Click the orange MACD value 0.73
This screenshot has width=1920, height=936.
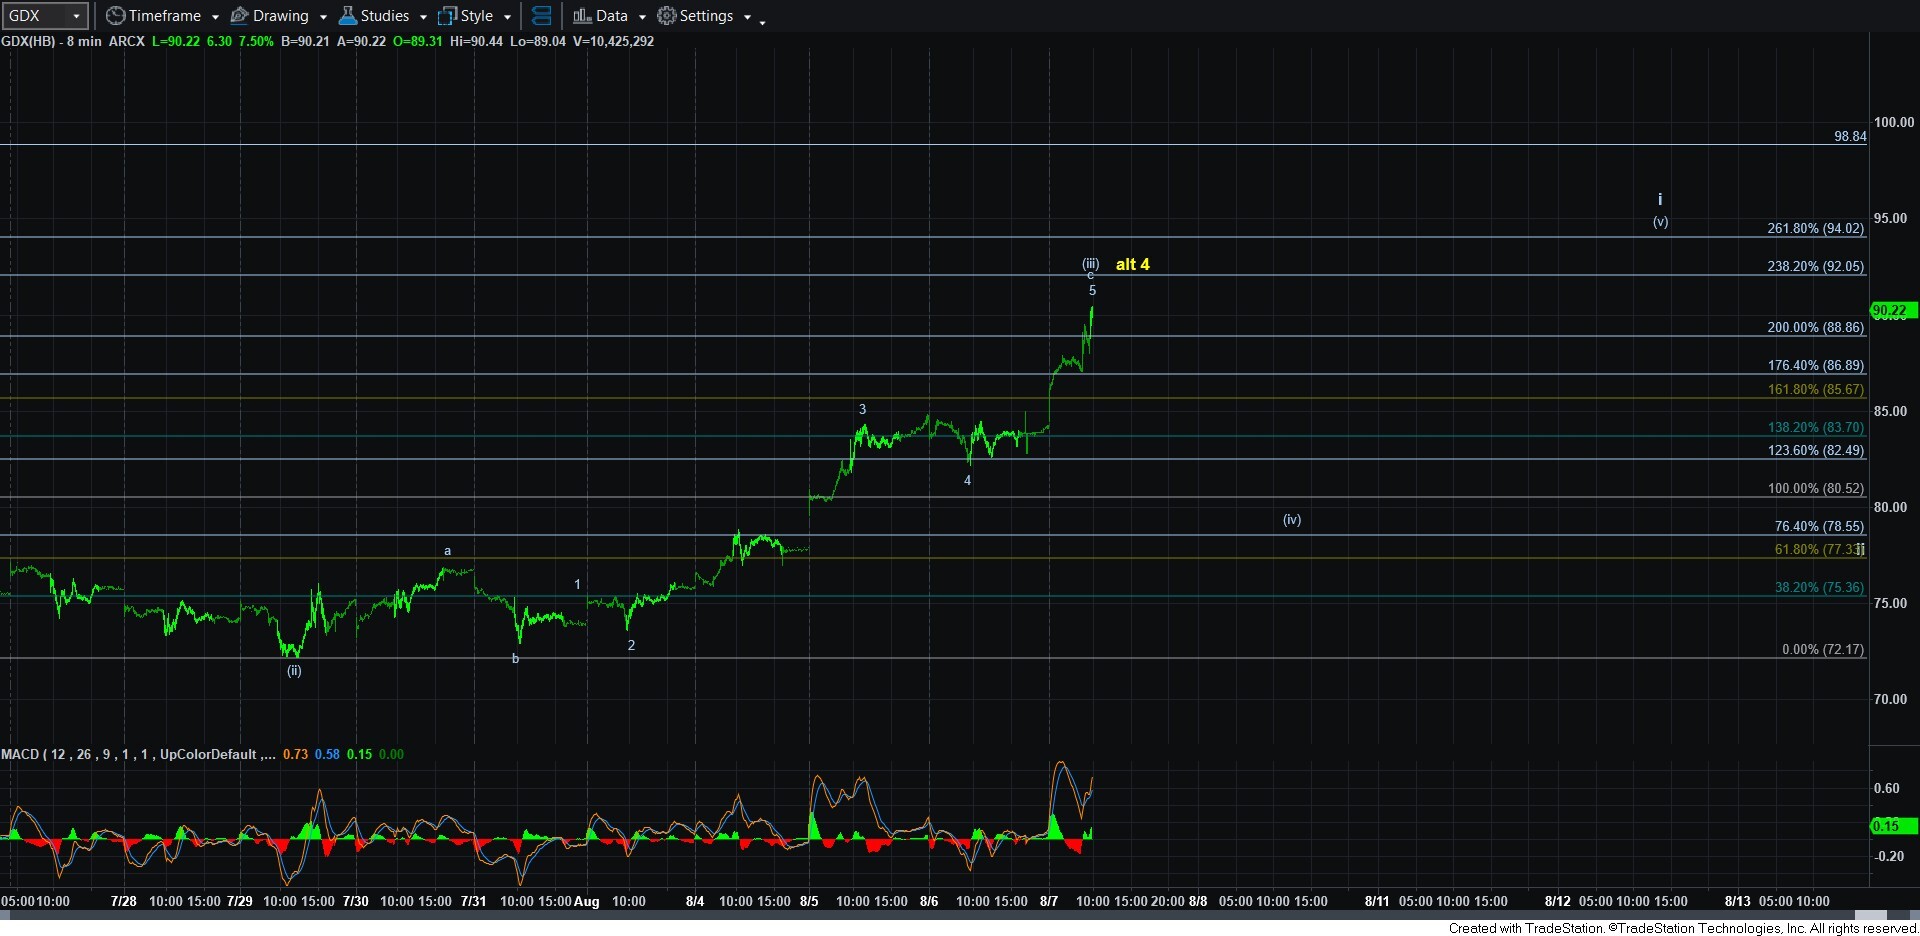pyautogui.click(x=295, y=754)
